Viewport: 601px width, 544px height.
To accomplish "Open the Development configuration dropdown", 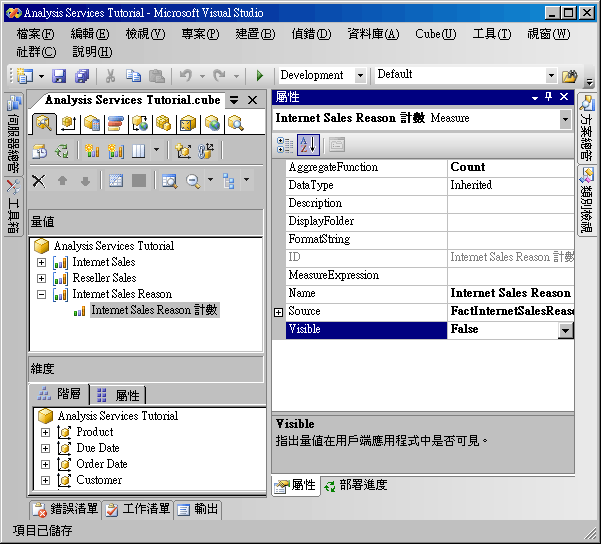I will point(360,75).
